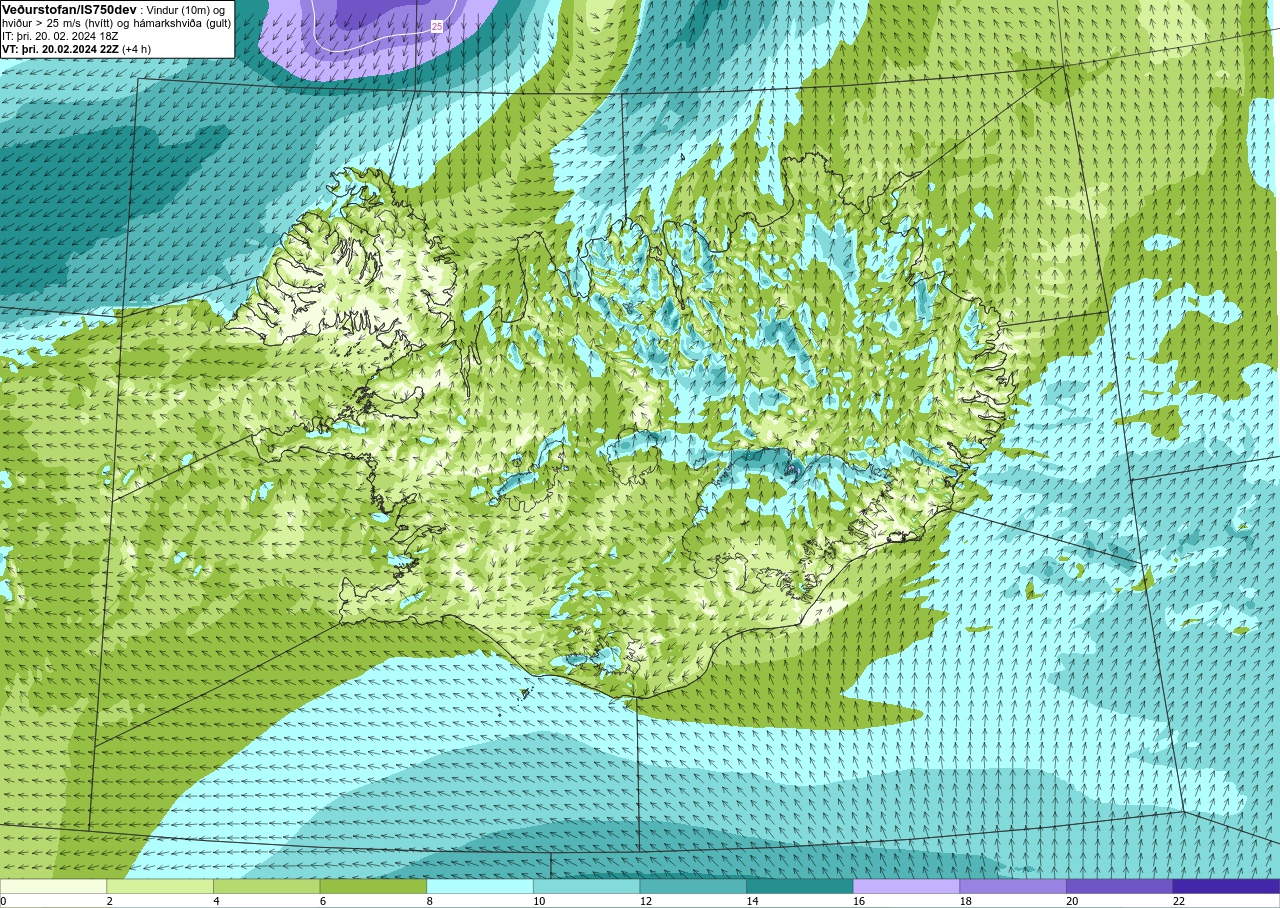Pick the 20–22 m/s violet legend swatch
This screenshot has width=1280, height=908.
click(x=1120, y=886)
